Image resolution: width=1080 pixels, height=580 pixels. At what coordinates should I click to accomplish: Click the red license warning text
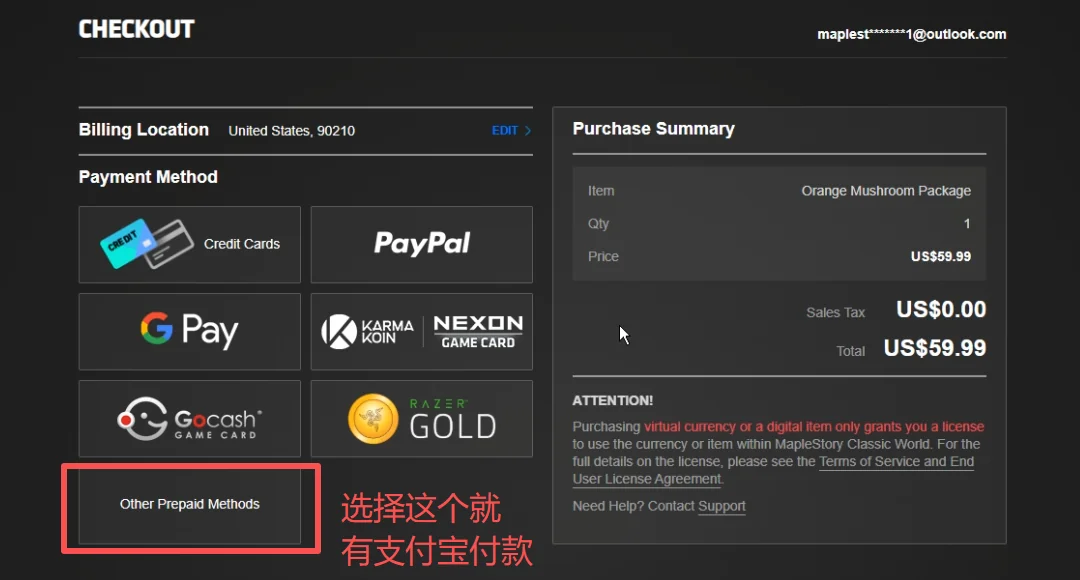pos(813,426)
